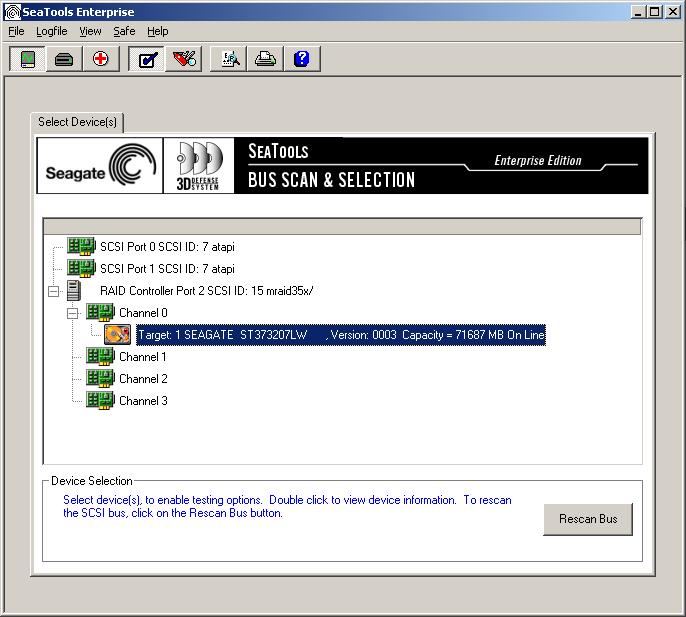Select SCSI Port 1 atapi entry
This screenshot has width=686, height=617.
pos(167,269)
